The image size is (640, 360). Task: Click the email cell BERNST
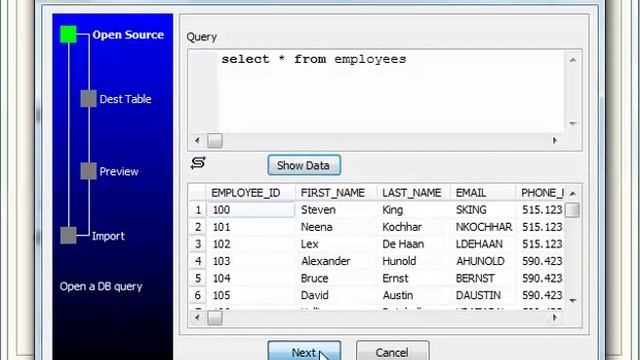coord(483,278)
